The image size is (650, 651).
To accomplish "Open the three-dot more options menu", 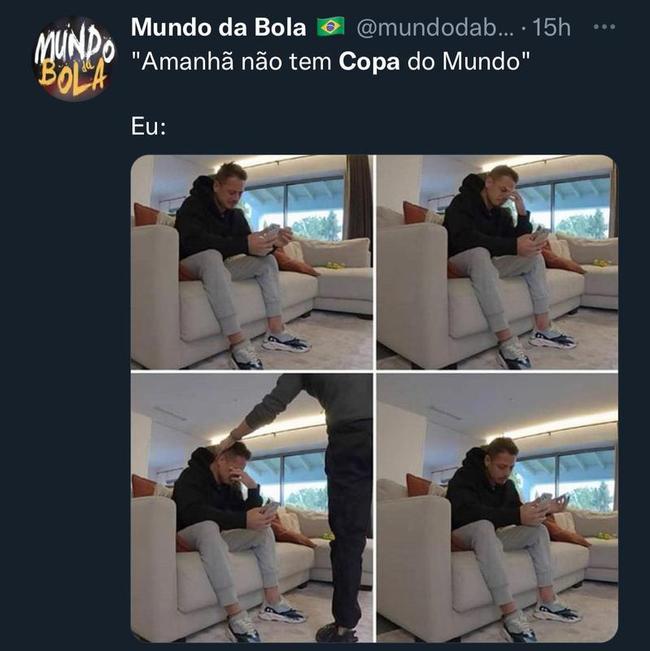I will [604, 27].
